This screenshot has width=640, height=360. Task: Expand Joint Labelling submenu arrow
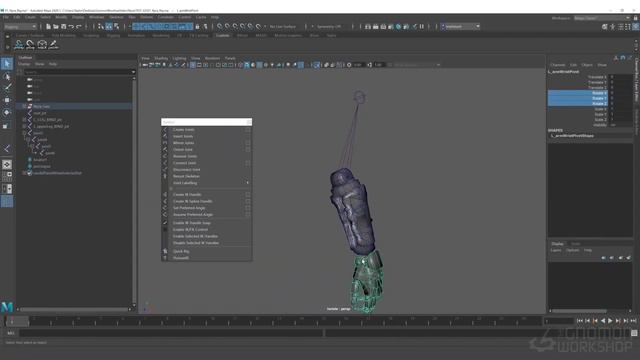pyautogui.click(x=248, y=183)
